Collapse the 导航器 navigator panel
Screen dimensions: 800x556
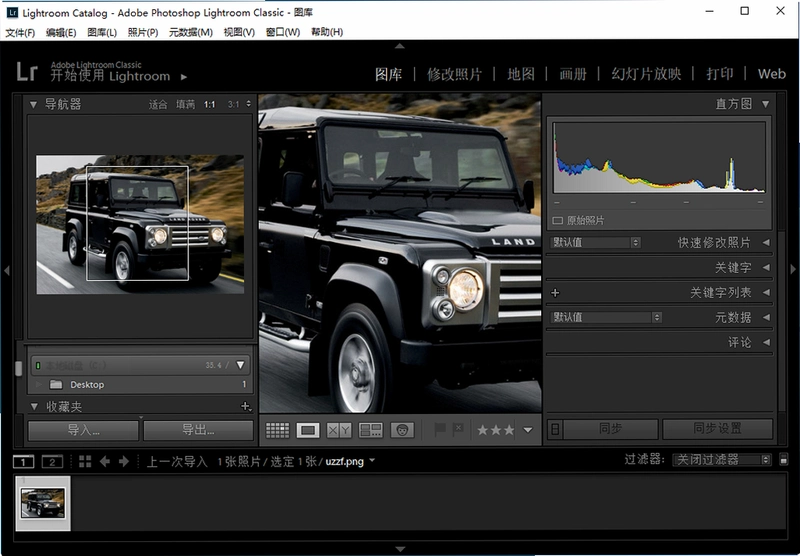coord(33,105)
